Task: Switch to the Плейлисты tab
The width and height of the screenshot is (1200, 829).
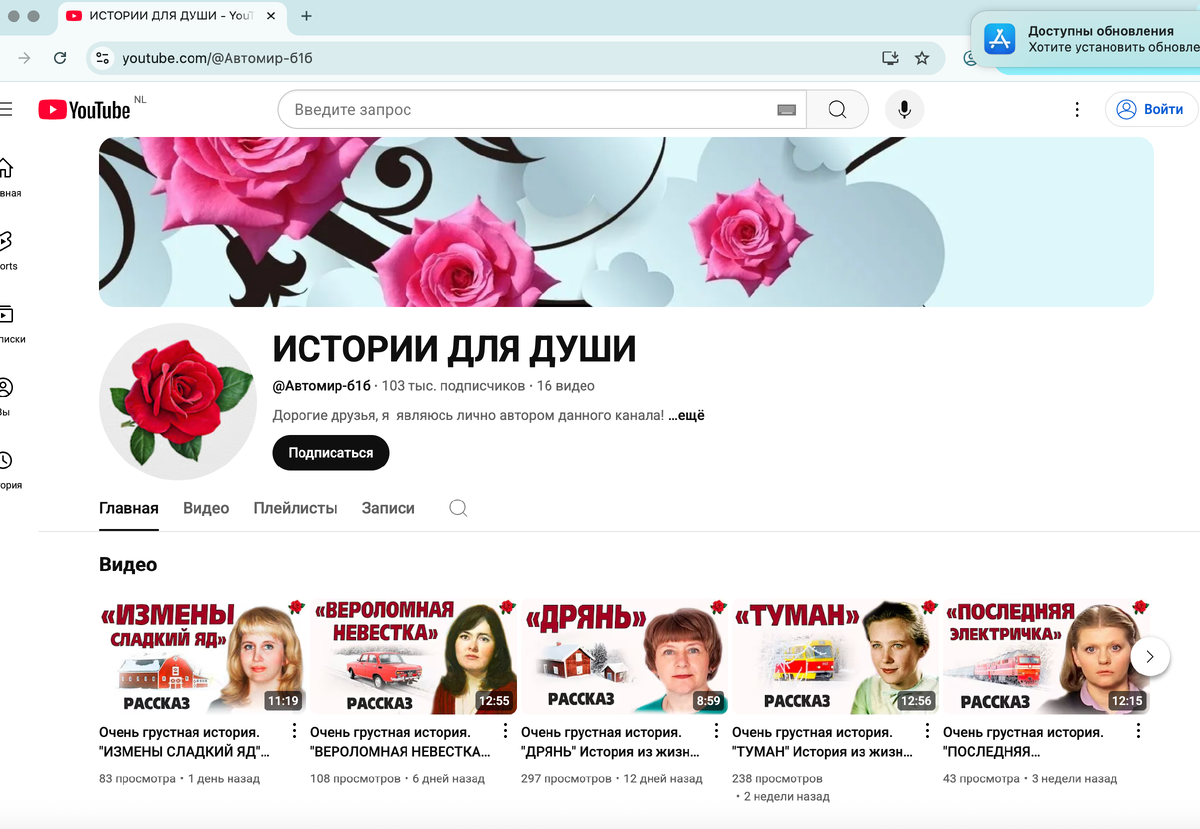Action: [x=296, y=508]
